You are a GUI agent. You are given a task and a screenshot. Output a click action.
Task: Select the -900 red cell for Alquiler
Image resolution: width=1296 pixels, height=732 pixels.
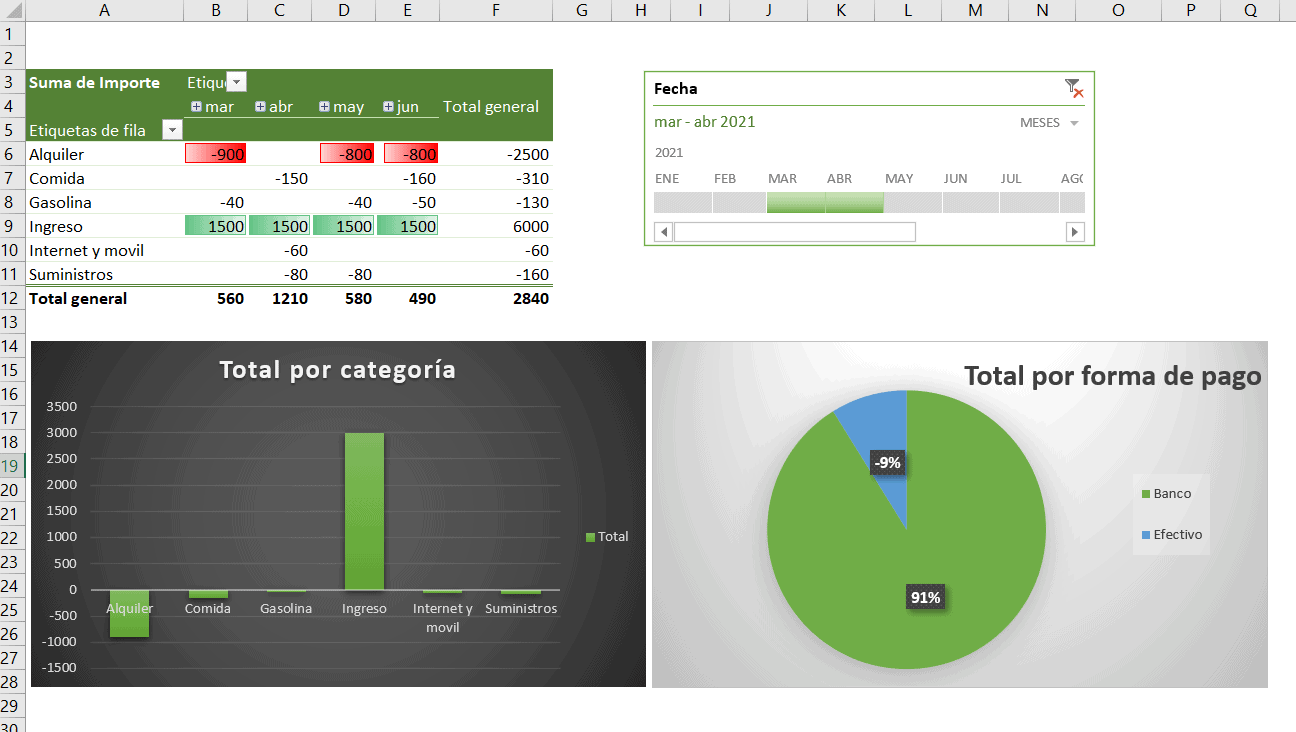tap(215, 154)
